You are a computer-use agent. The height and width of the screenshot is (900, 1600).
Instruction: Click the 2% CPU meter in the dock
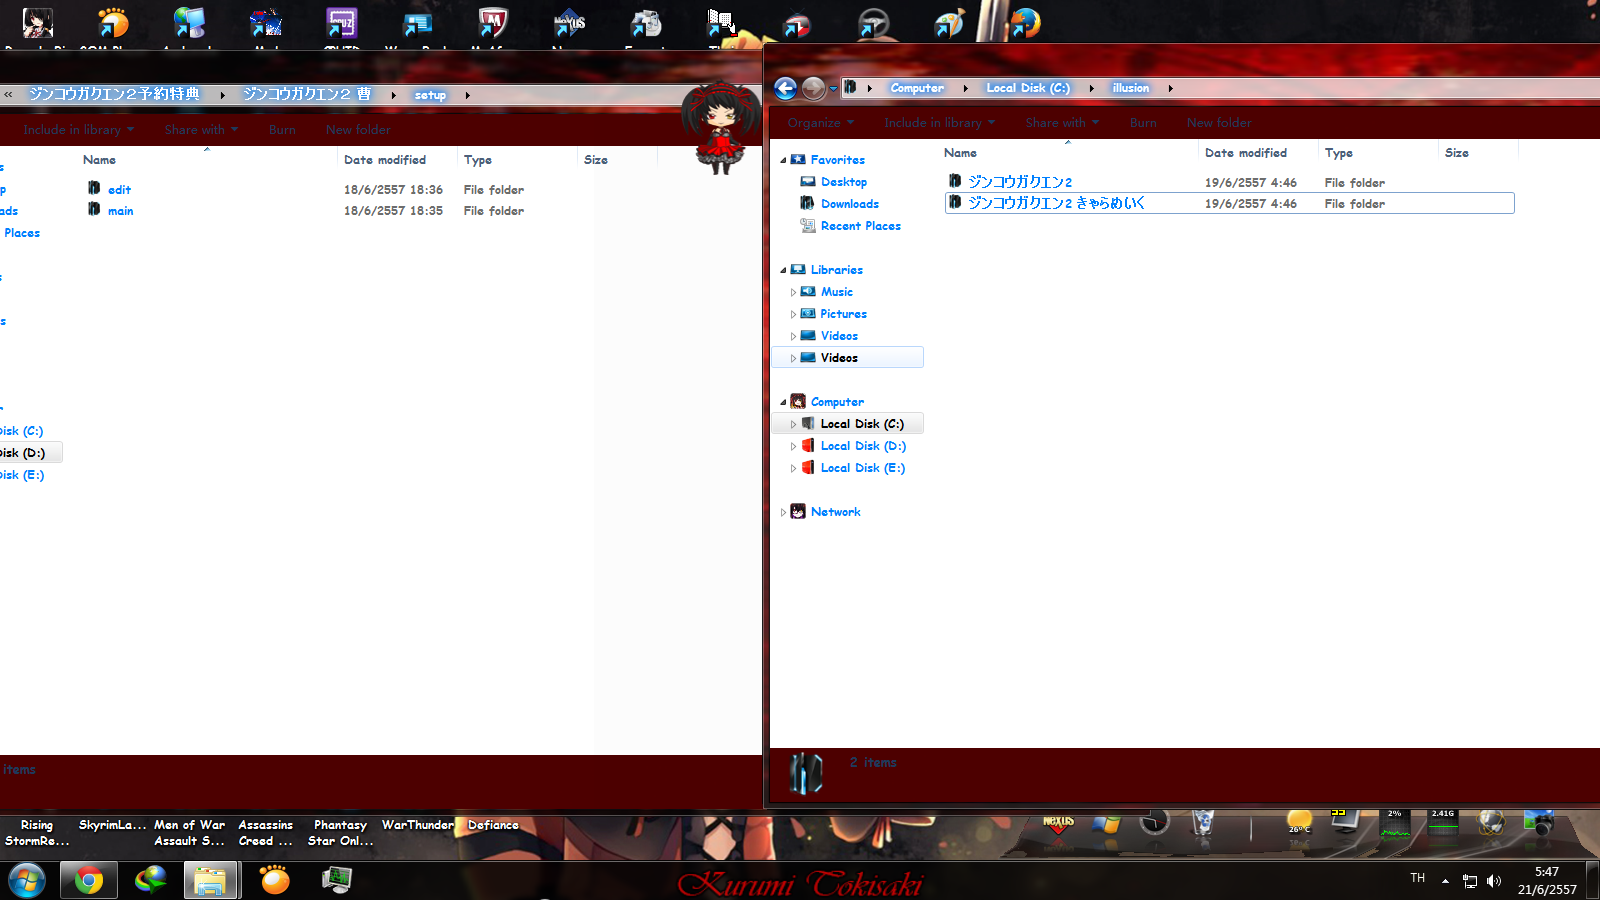(x=1395, y=822)
